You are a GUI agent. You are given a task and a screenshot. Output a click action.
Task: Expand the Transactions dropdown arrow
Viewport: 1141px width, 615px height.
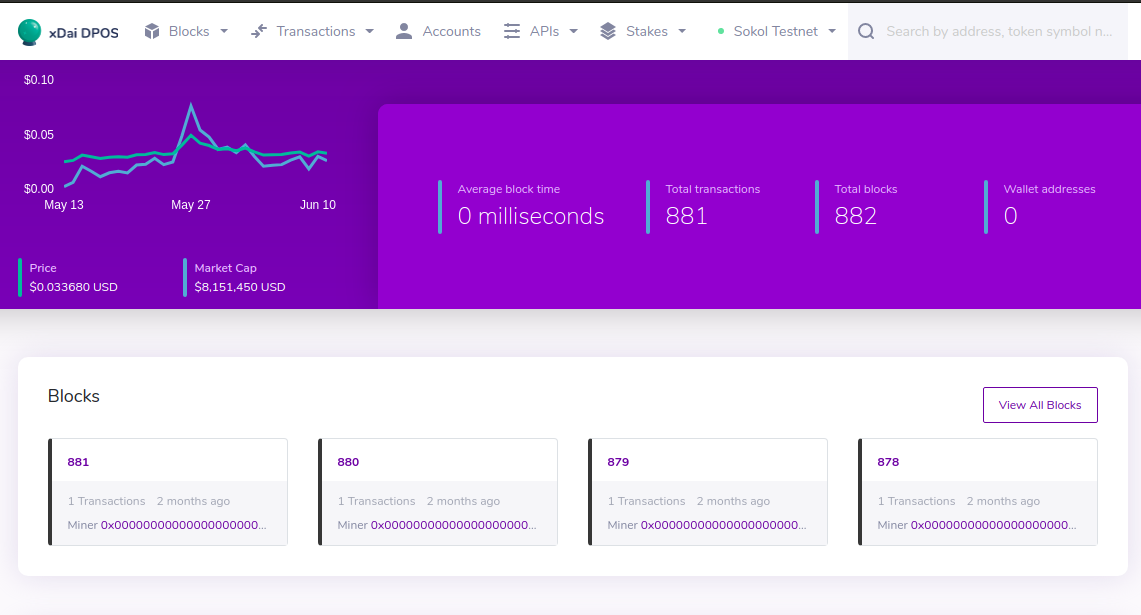(x=370, y=31)
